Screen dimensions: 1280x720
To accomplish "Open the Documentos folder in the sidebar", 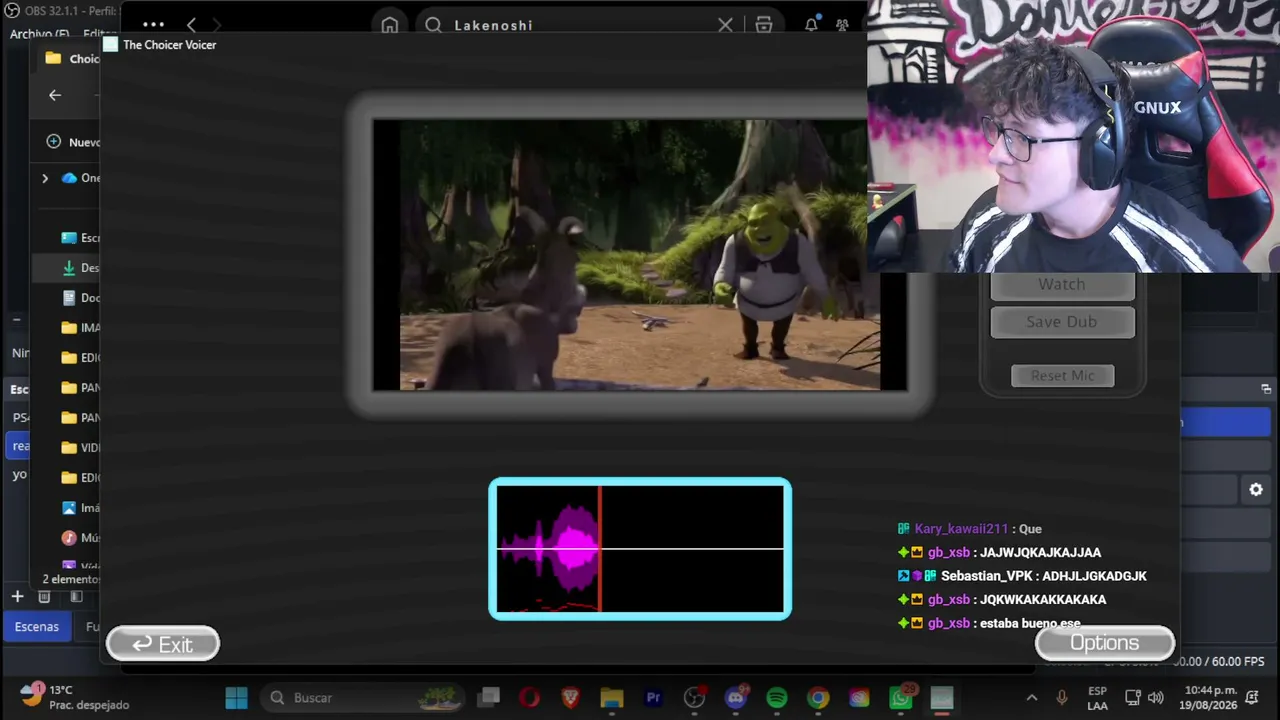I will click(x=81, y=298).
